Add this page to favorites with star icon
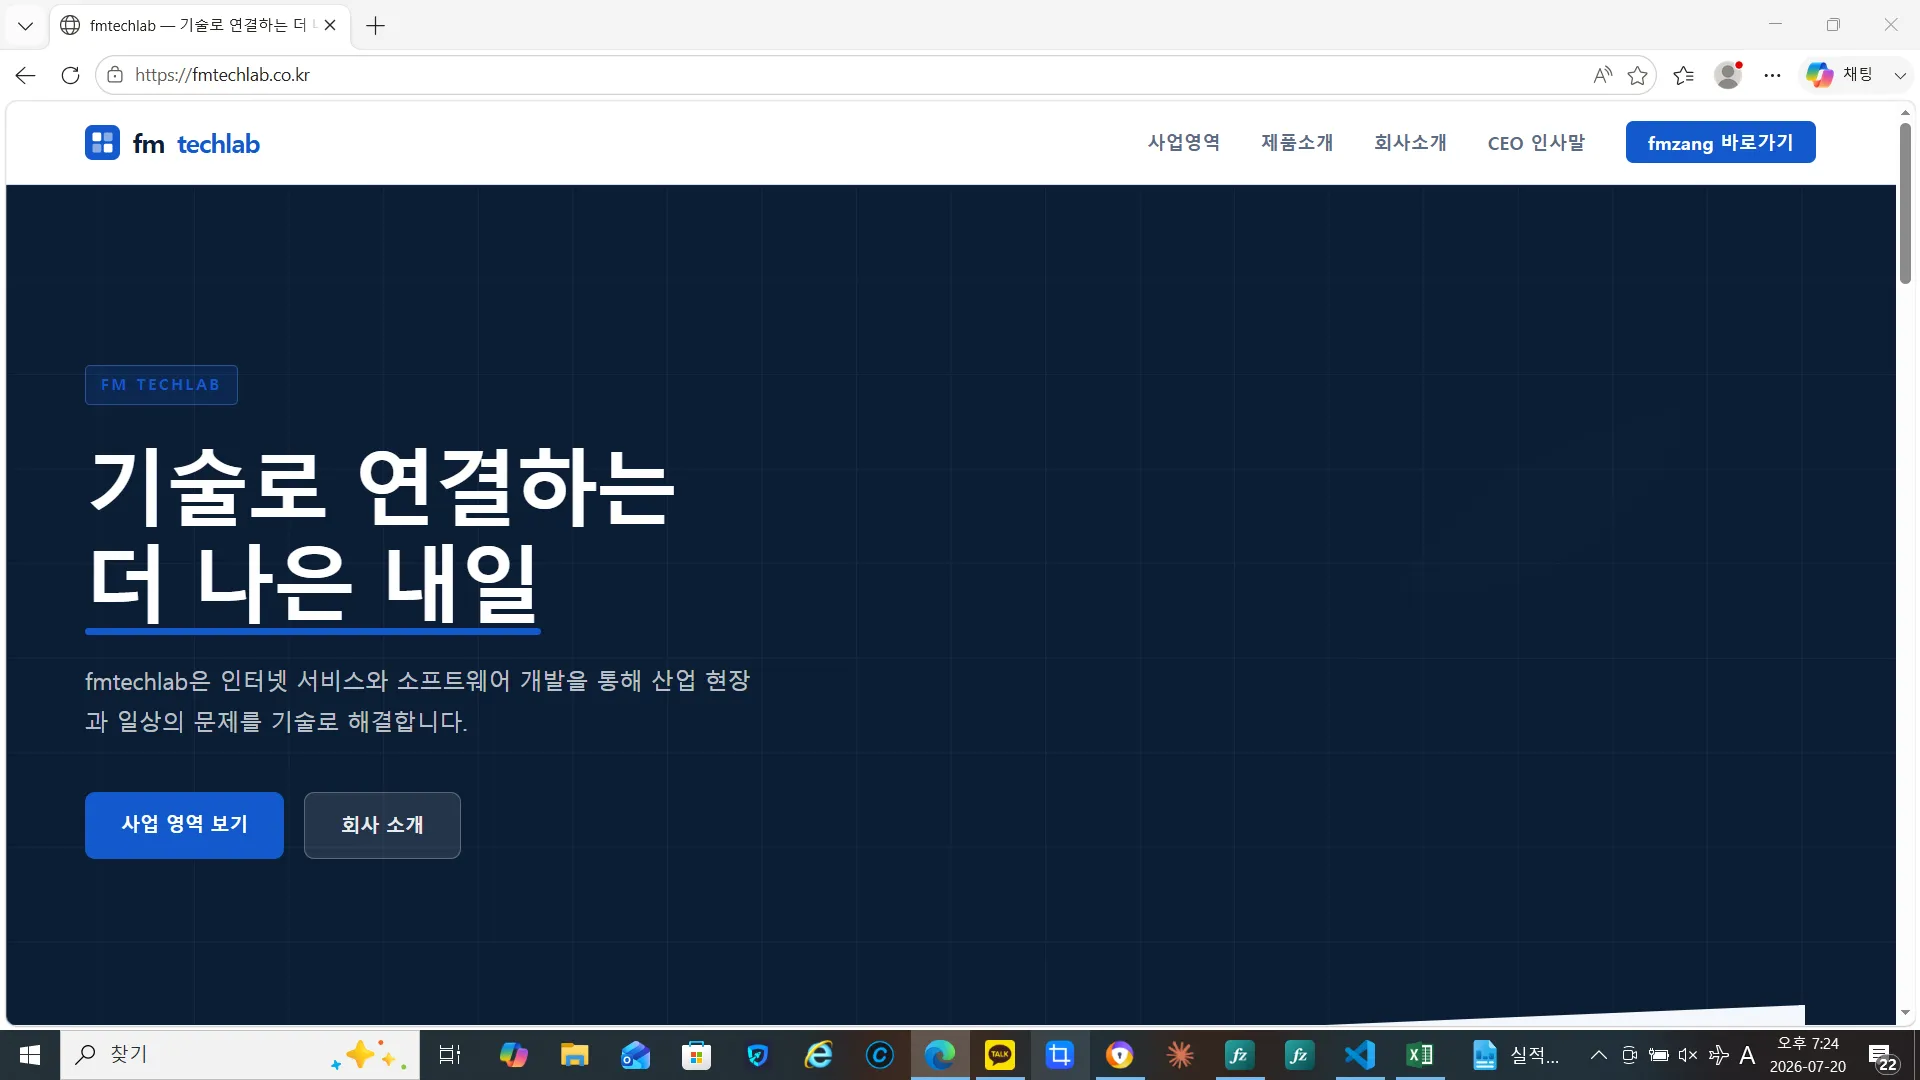 1637,75
